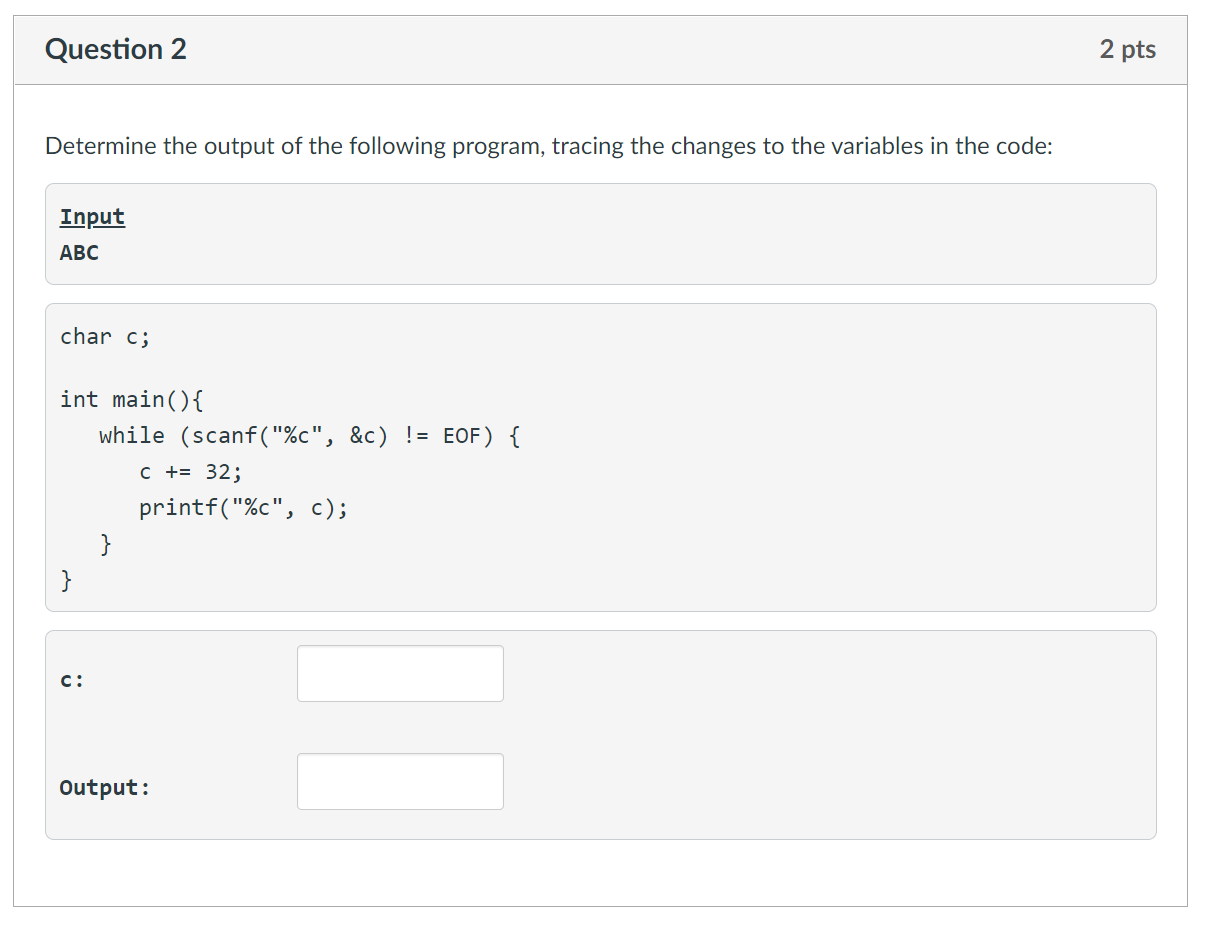Viewport: 1220px width, 933px height.
Task: Click the answer field next to Output:
Action: [x=400, y=781]
